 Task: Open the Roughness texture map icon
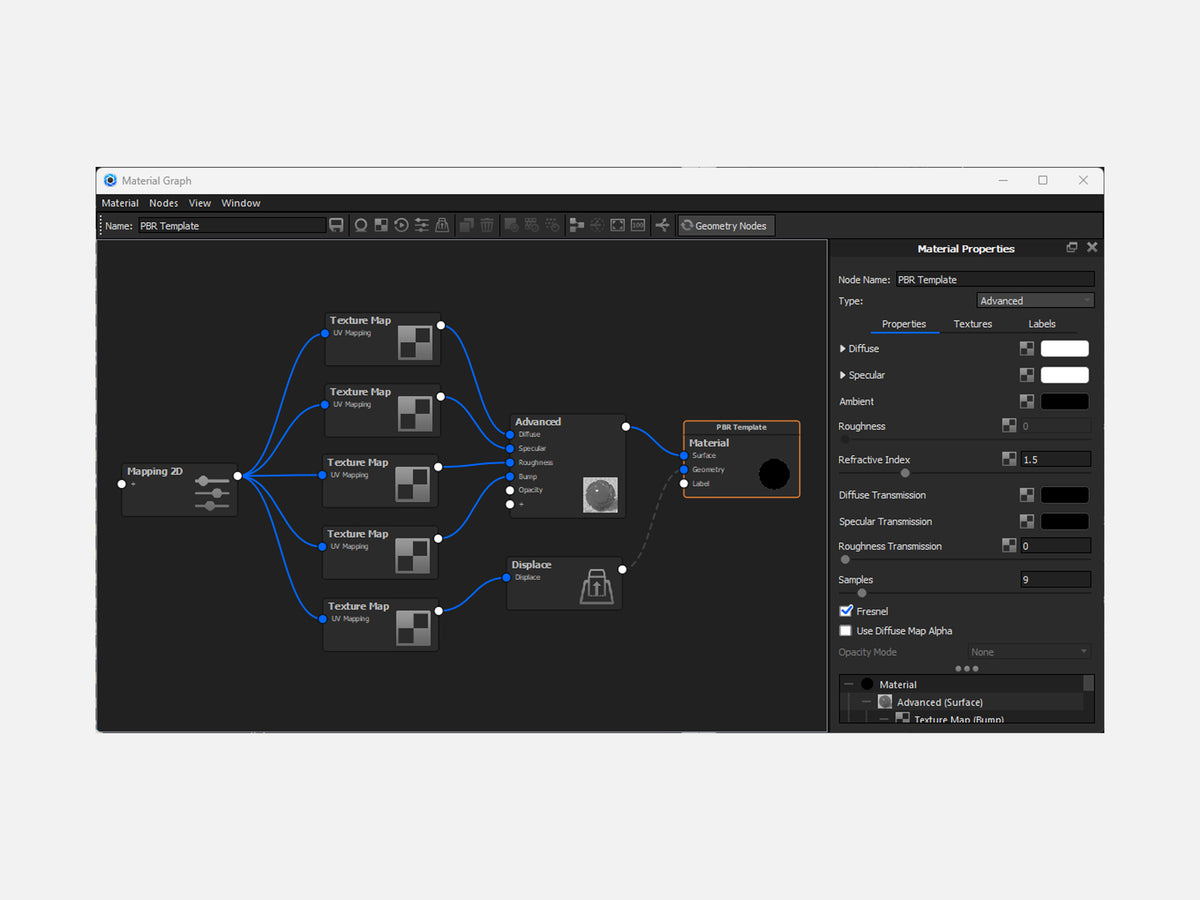[1008, 426]
